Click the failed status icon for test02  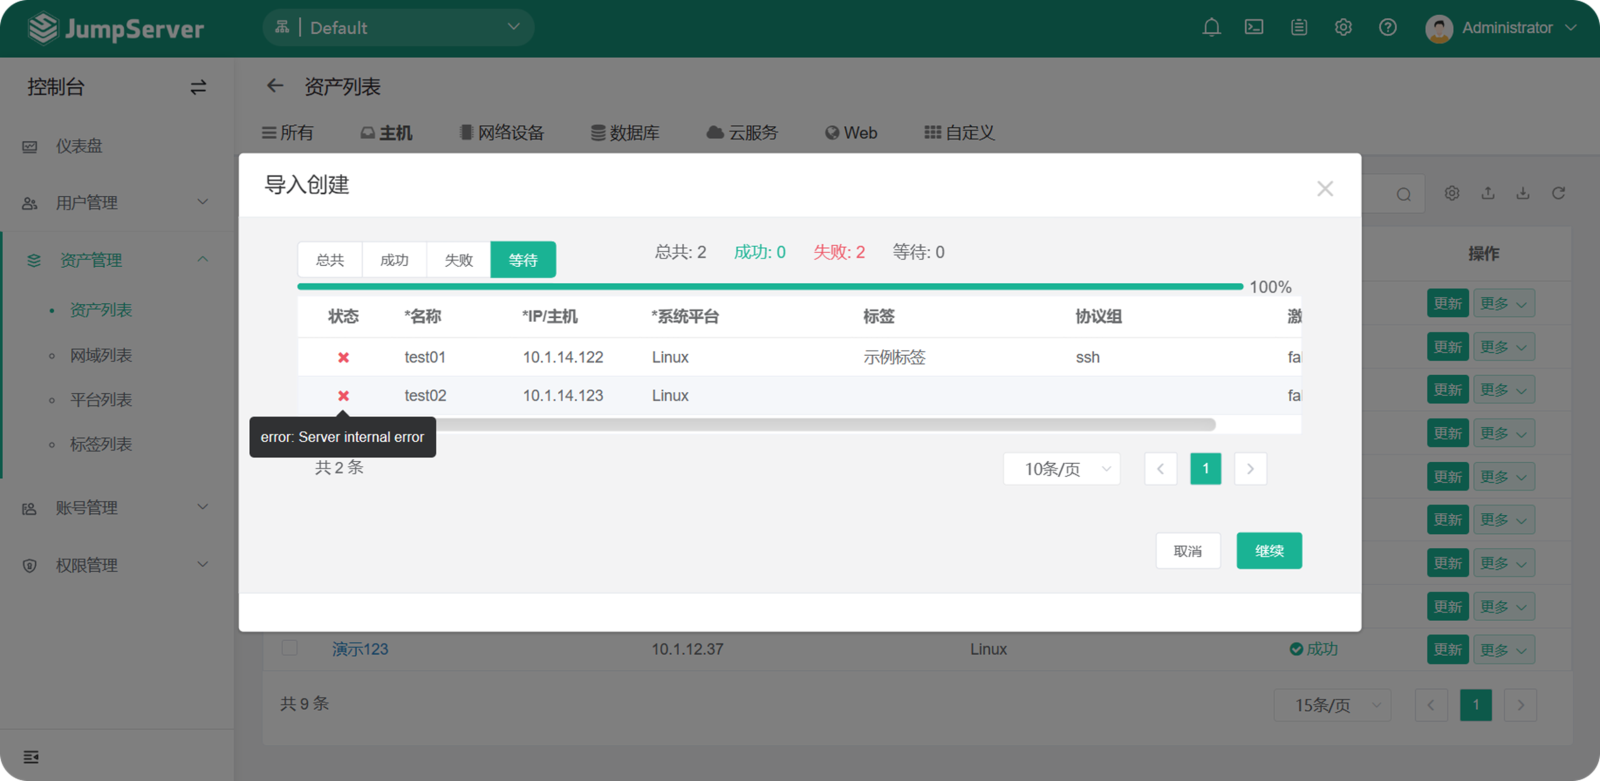pos(343,396)
